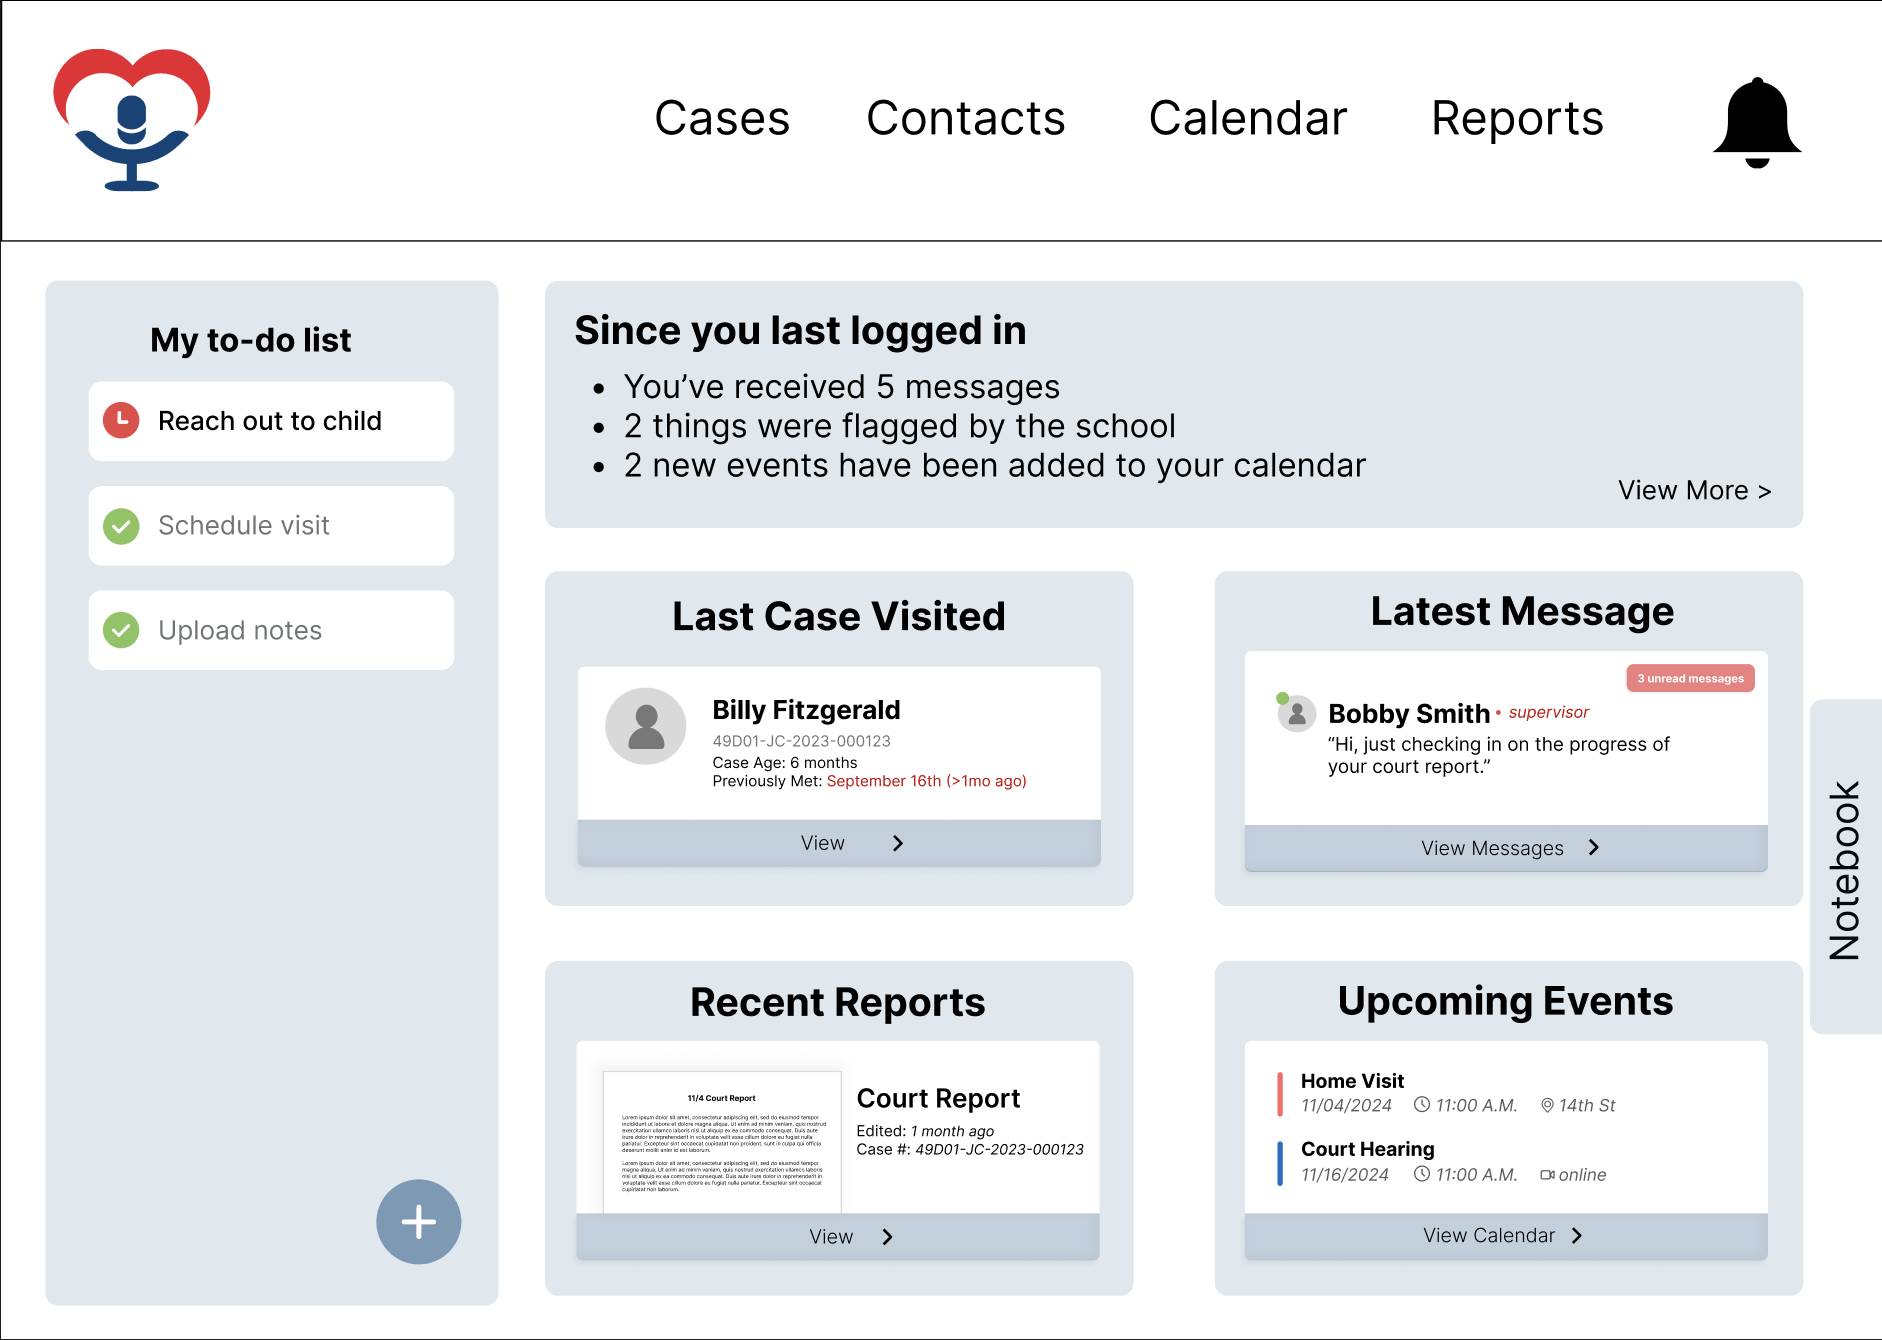This screenshot has width=1882, height=1340.
Task: Open notifications bell icon
Action: 1757,122
